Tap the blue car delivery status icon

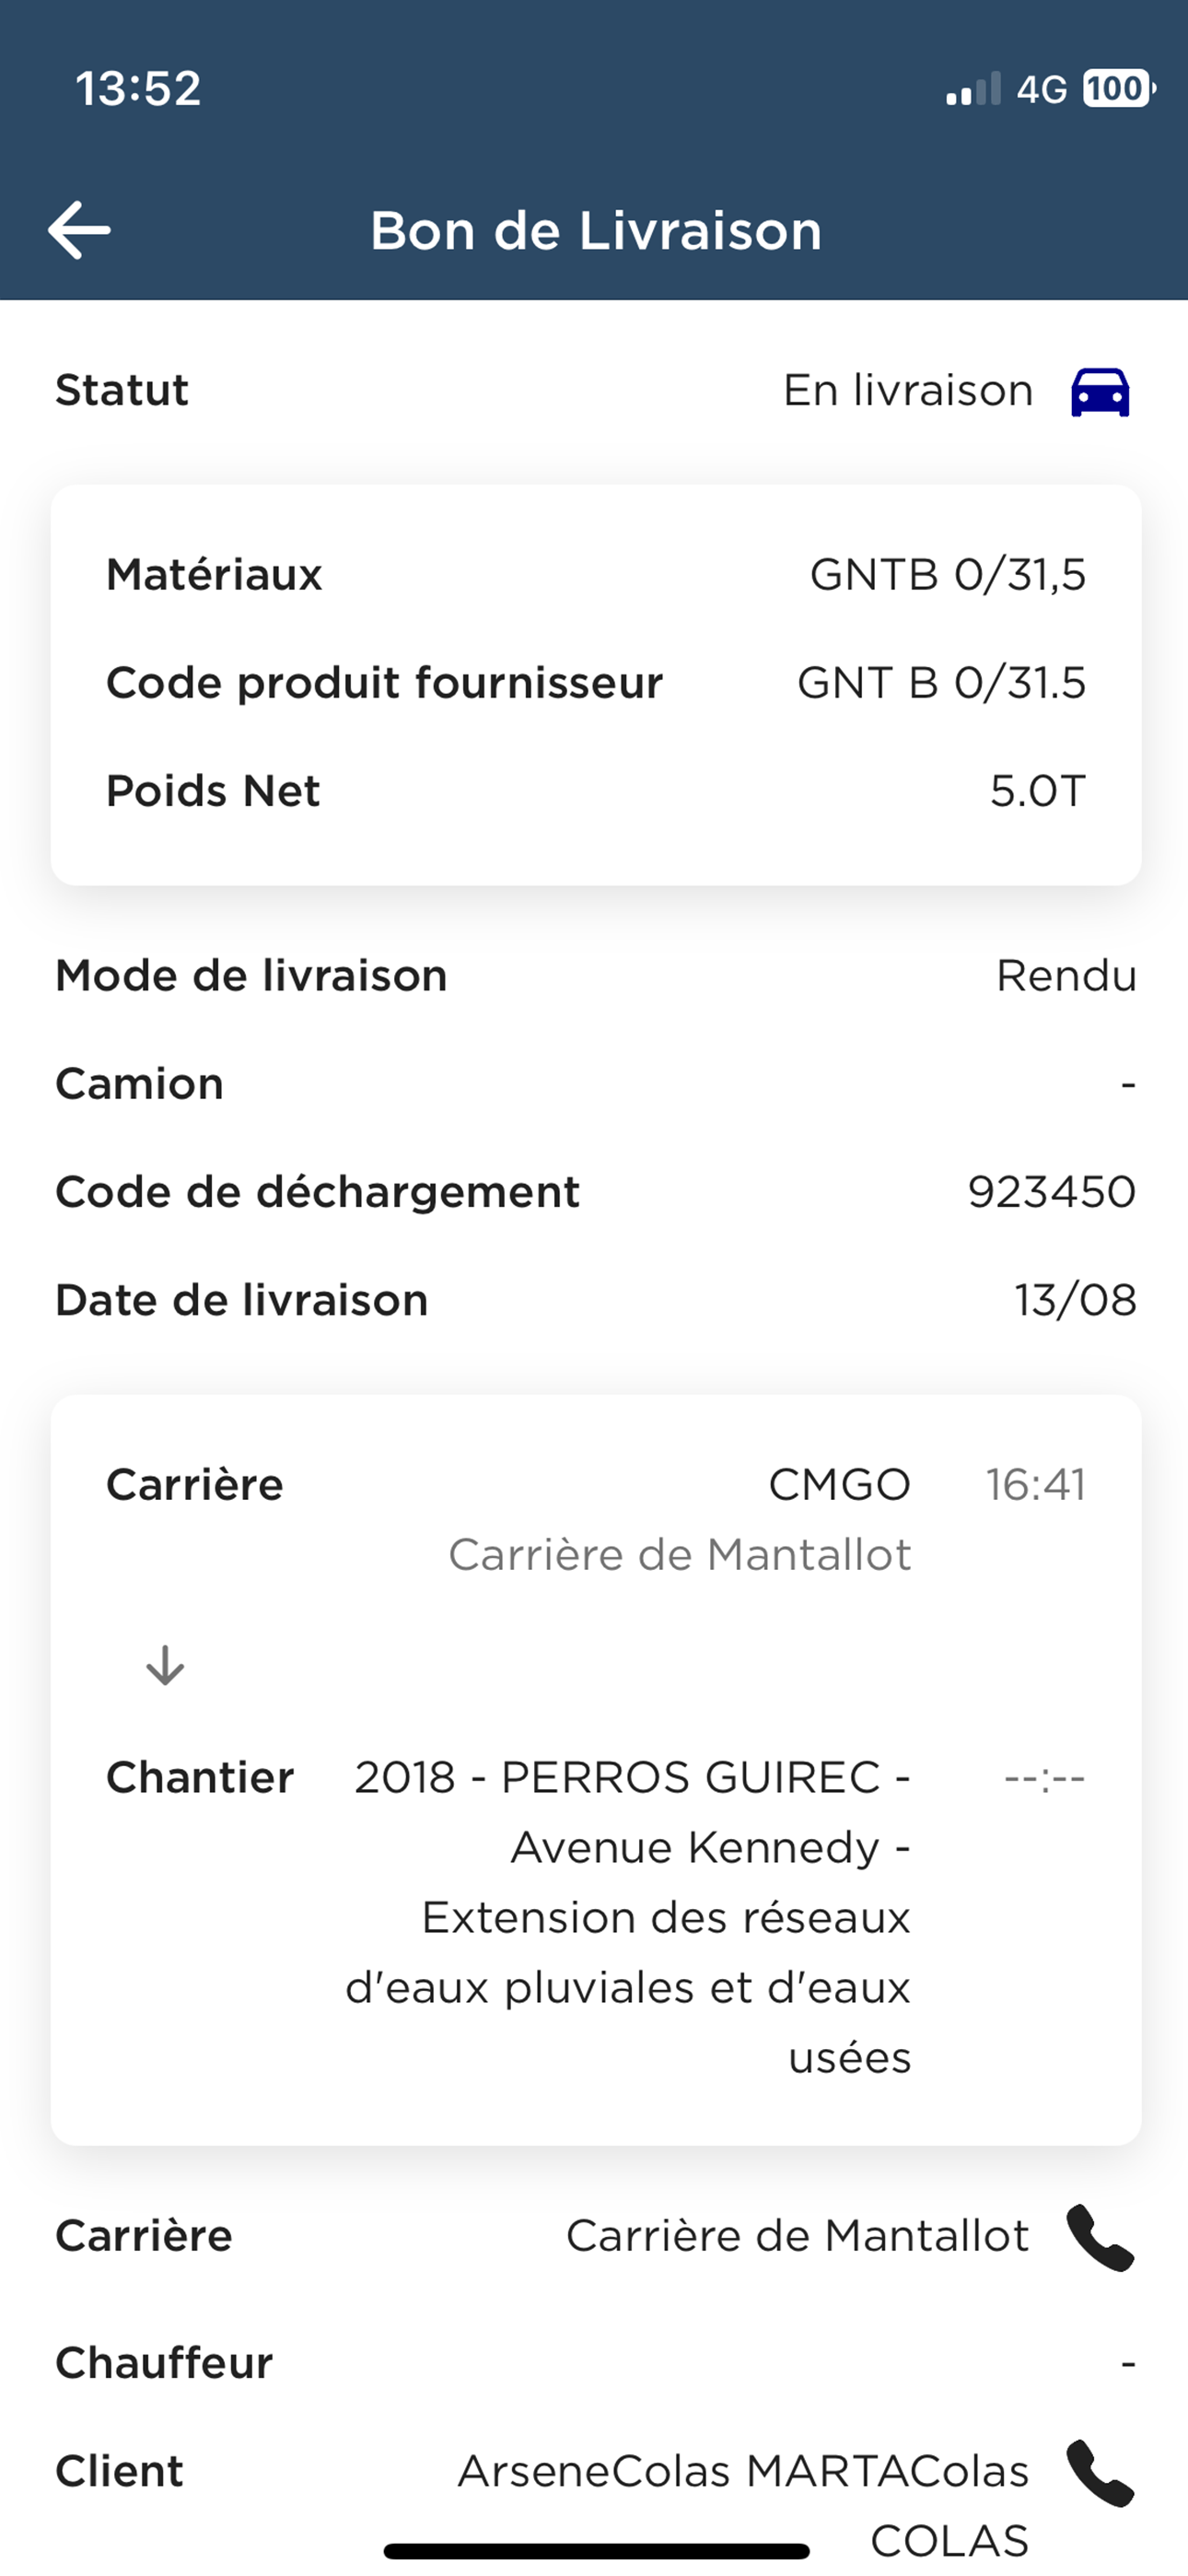[1100, 392]
